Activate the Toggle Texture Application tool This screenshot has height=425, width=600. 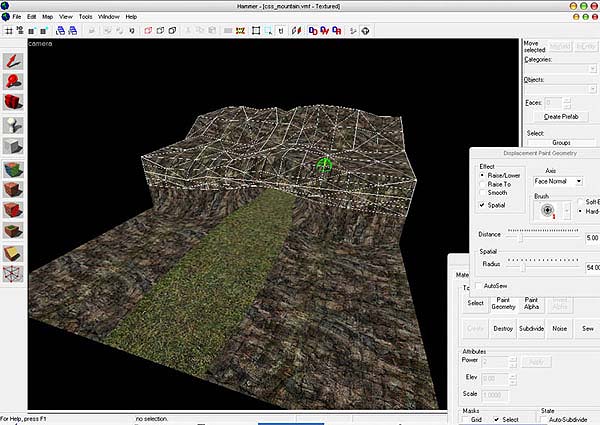tap(13, 169)
